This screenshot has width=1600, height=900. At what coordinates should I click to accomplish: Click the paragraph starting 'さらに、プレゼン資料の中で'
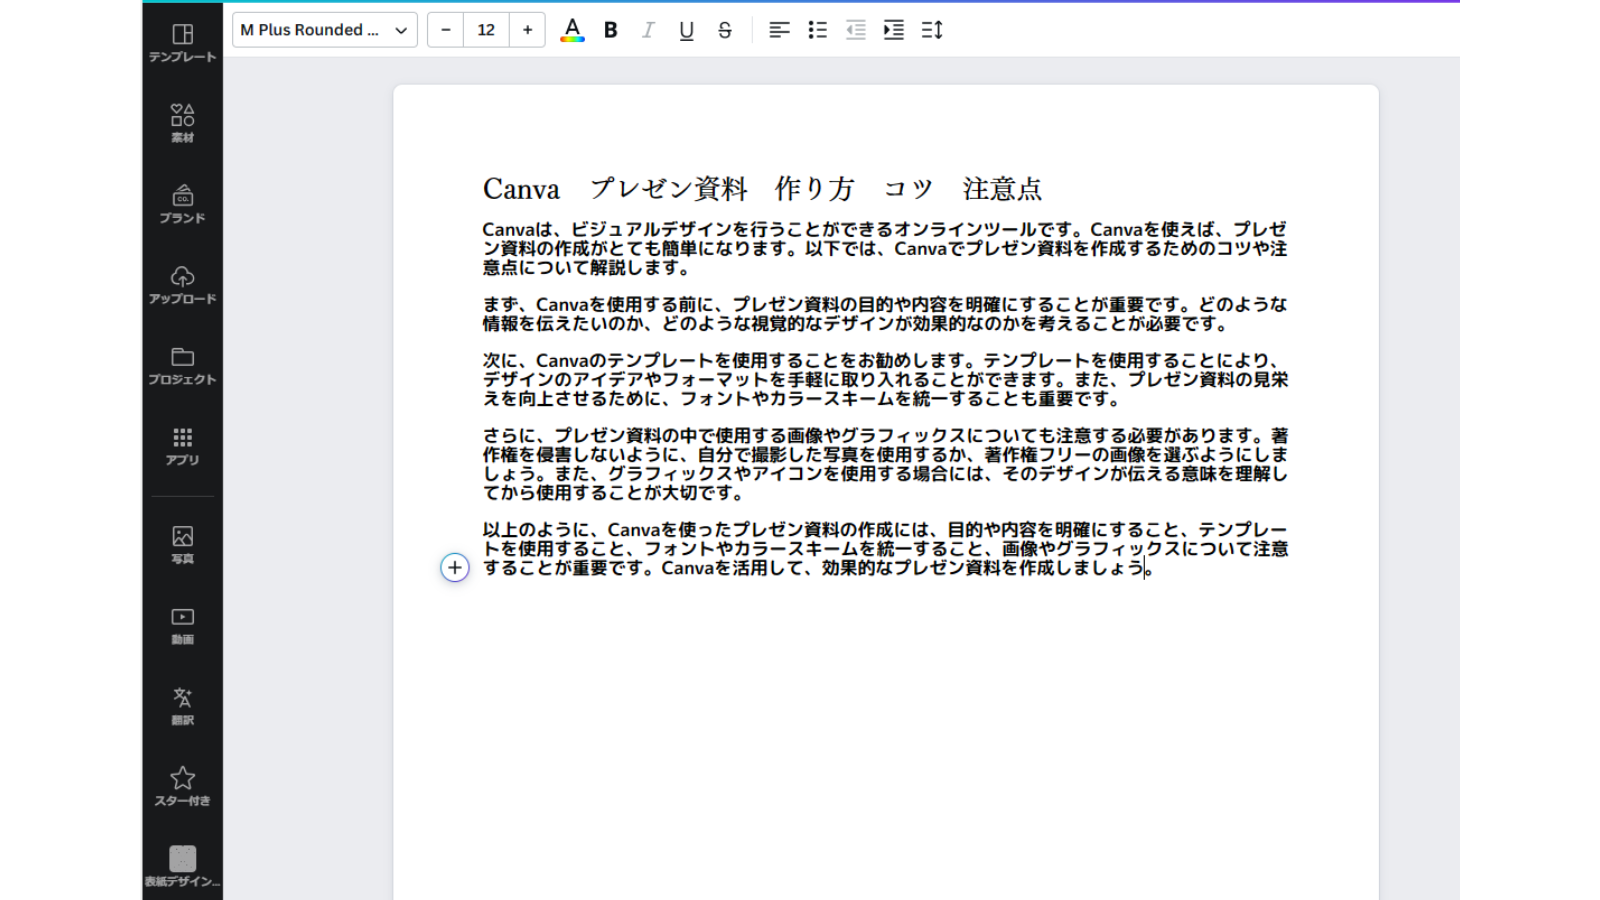[x=885, y=464]
